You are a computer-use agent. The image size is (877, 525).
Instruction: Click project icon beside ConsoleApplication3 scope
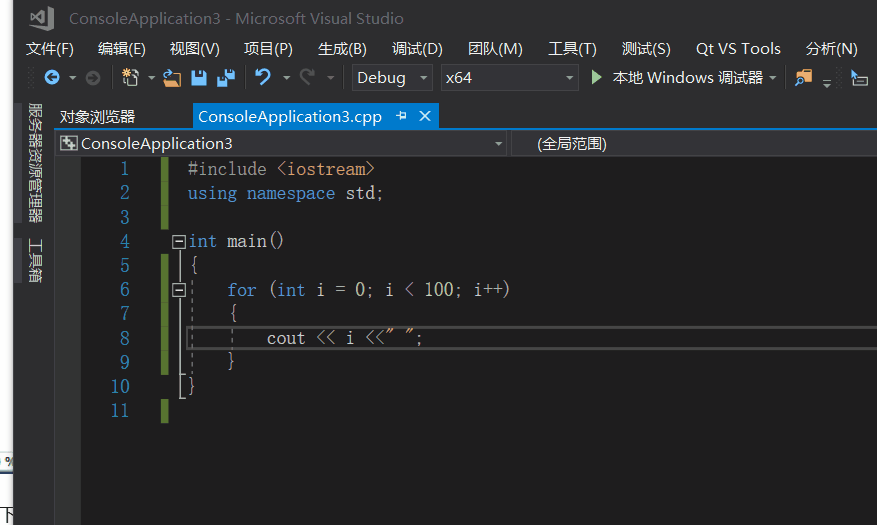(69, 143)
